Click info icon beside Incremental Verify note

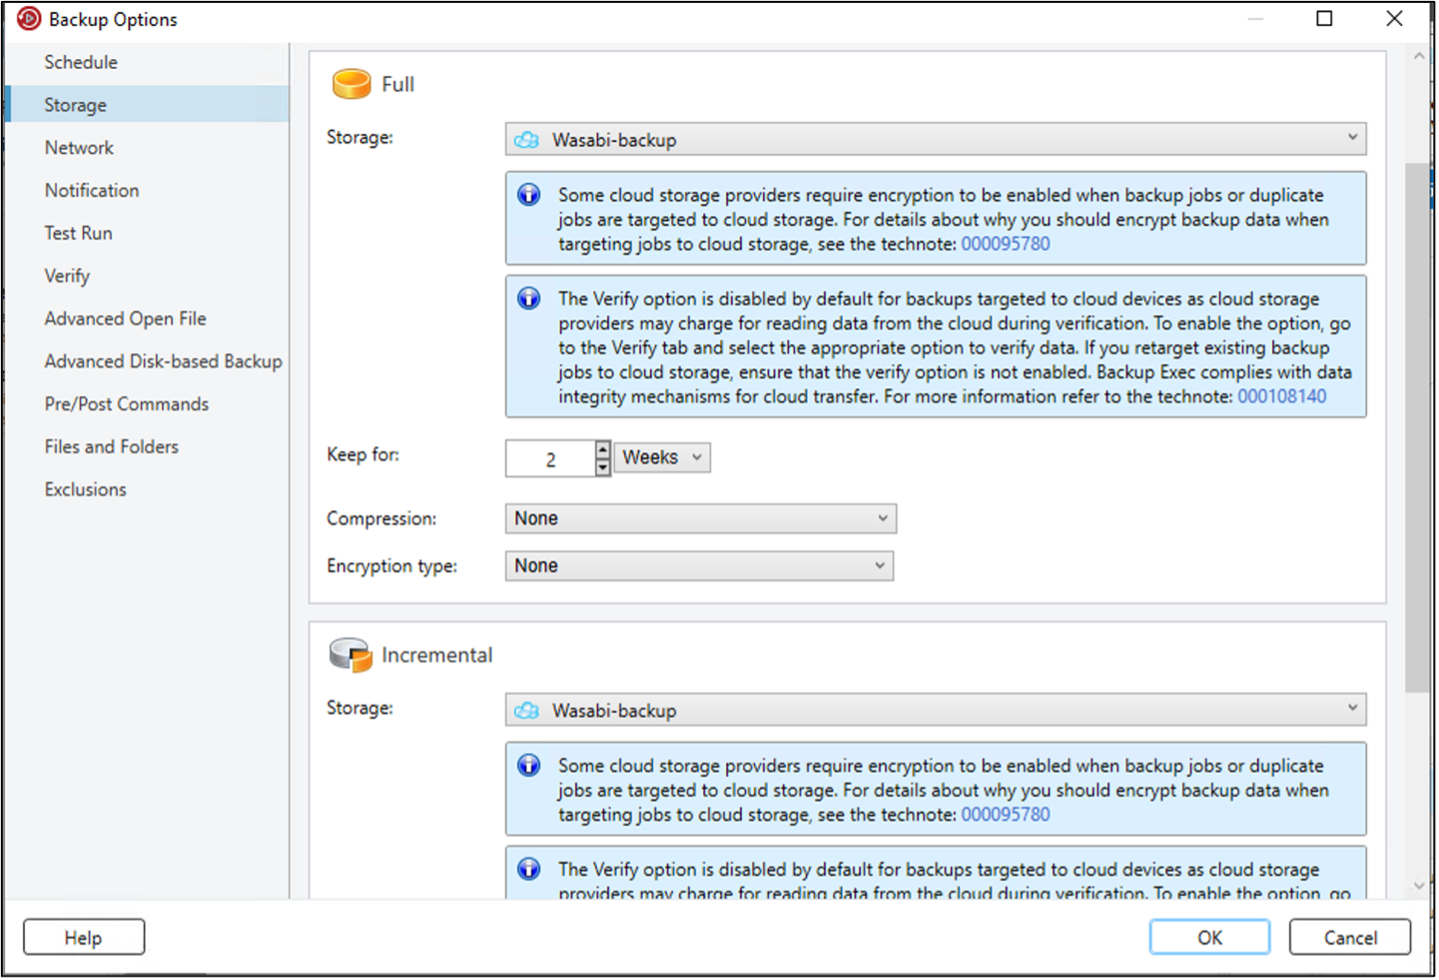click(529, 869)
